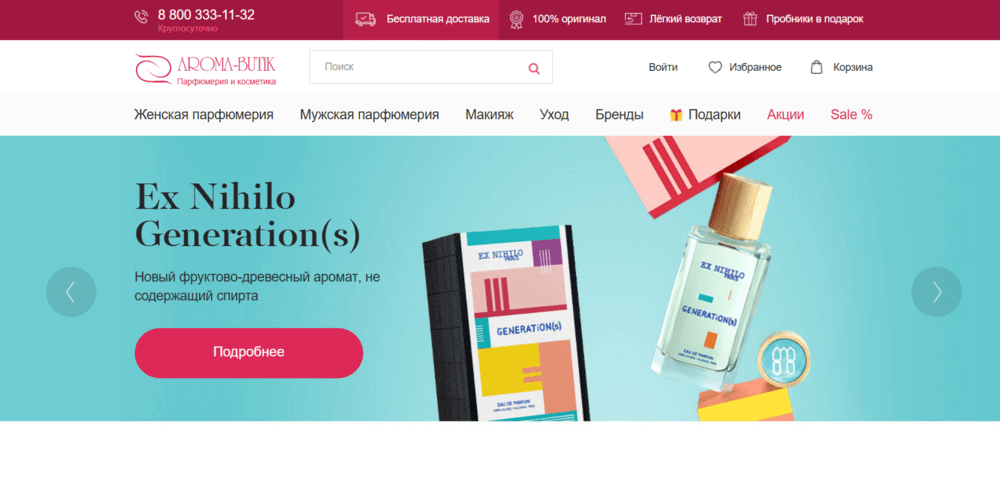This screenshot has width=1000, height=478.
Task: Click the free delivery truck icon
Action: 365,19
